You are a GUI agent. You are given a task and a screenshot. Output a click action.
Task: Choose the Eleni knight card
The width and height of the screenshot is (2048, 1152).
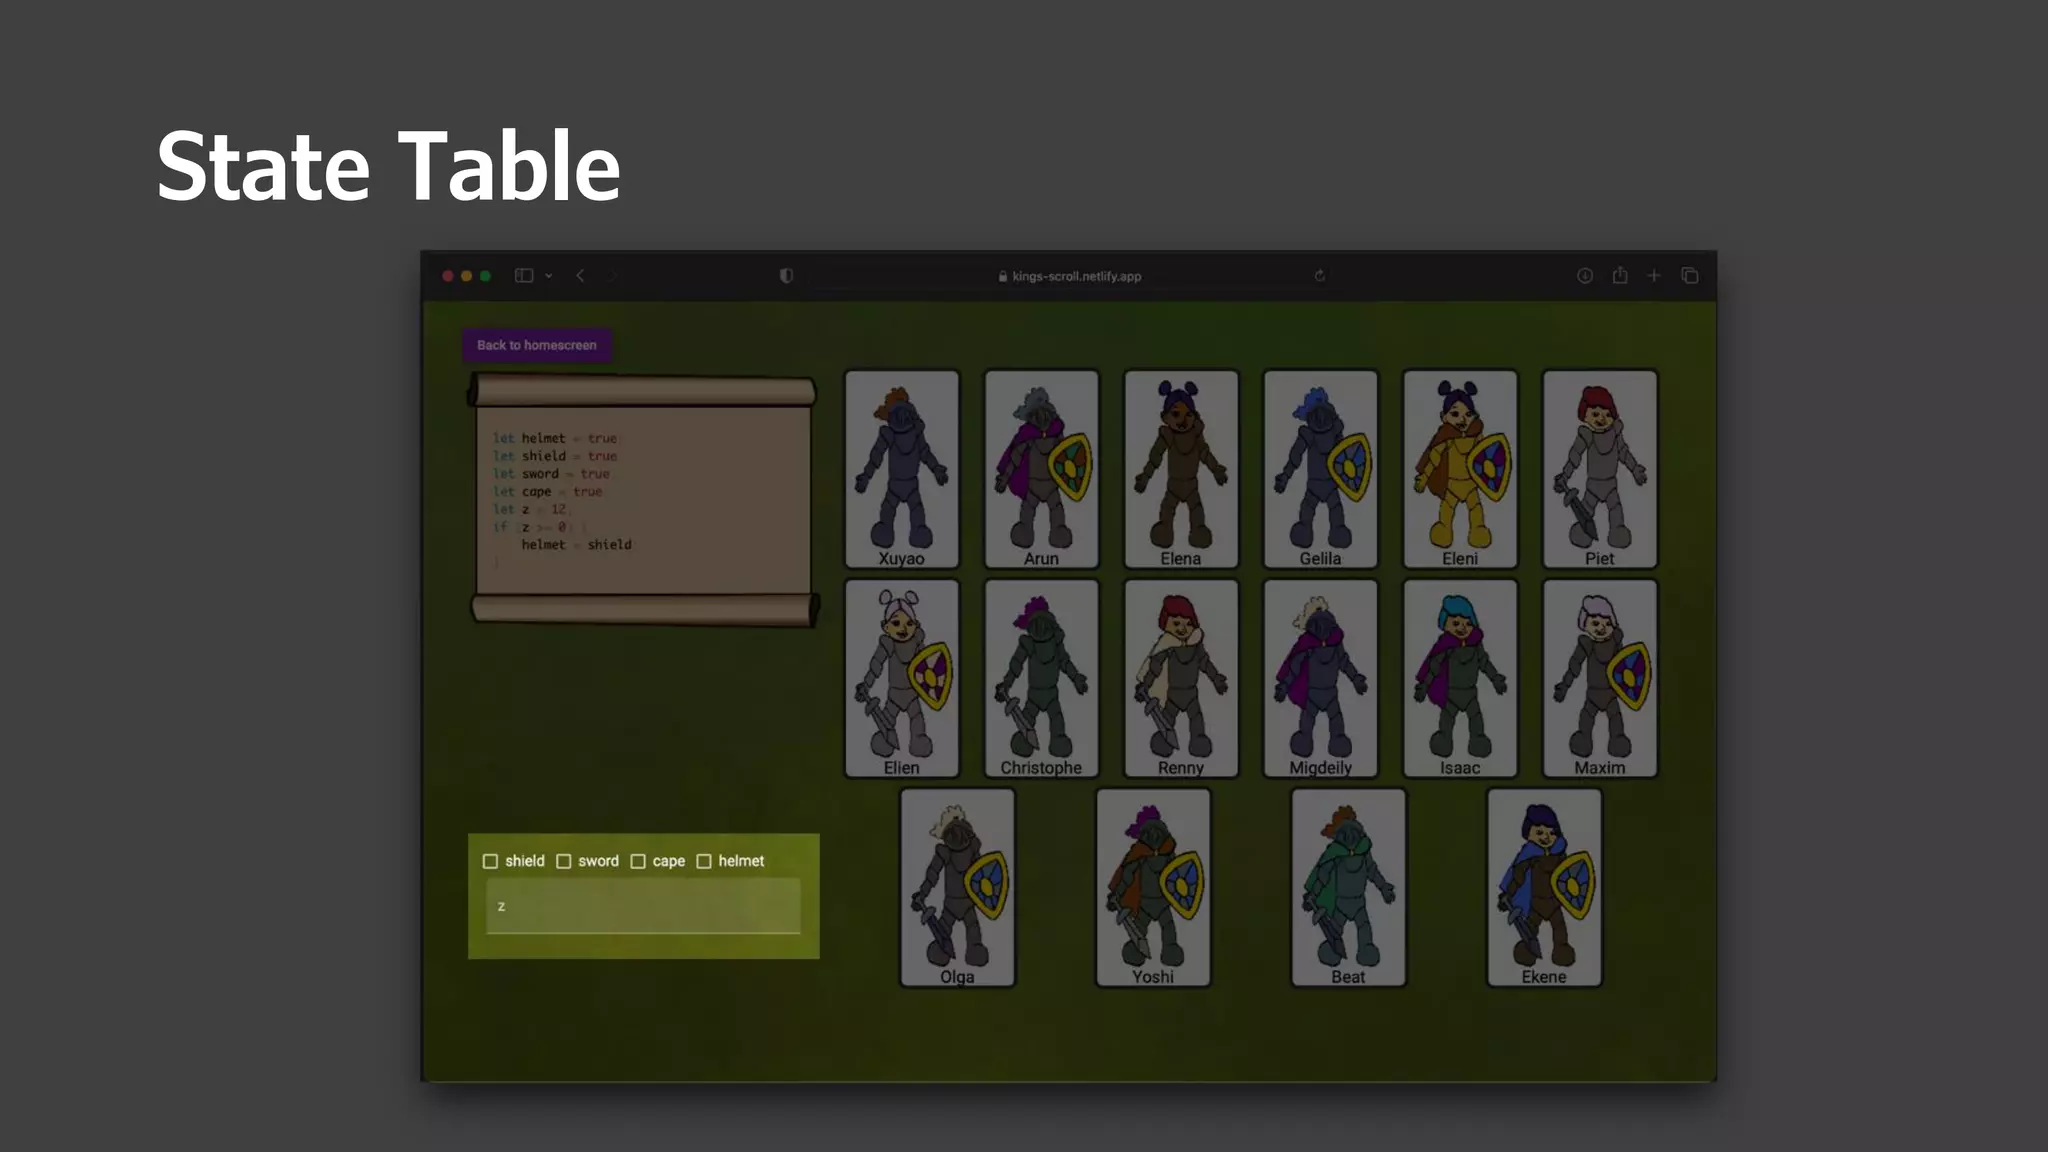point(1459,468)
